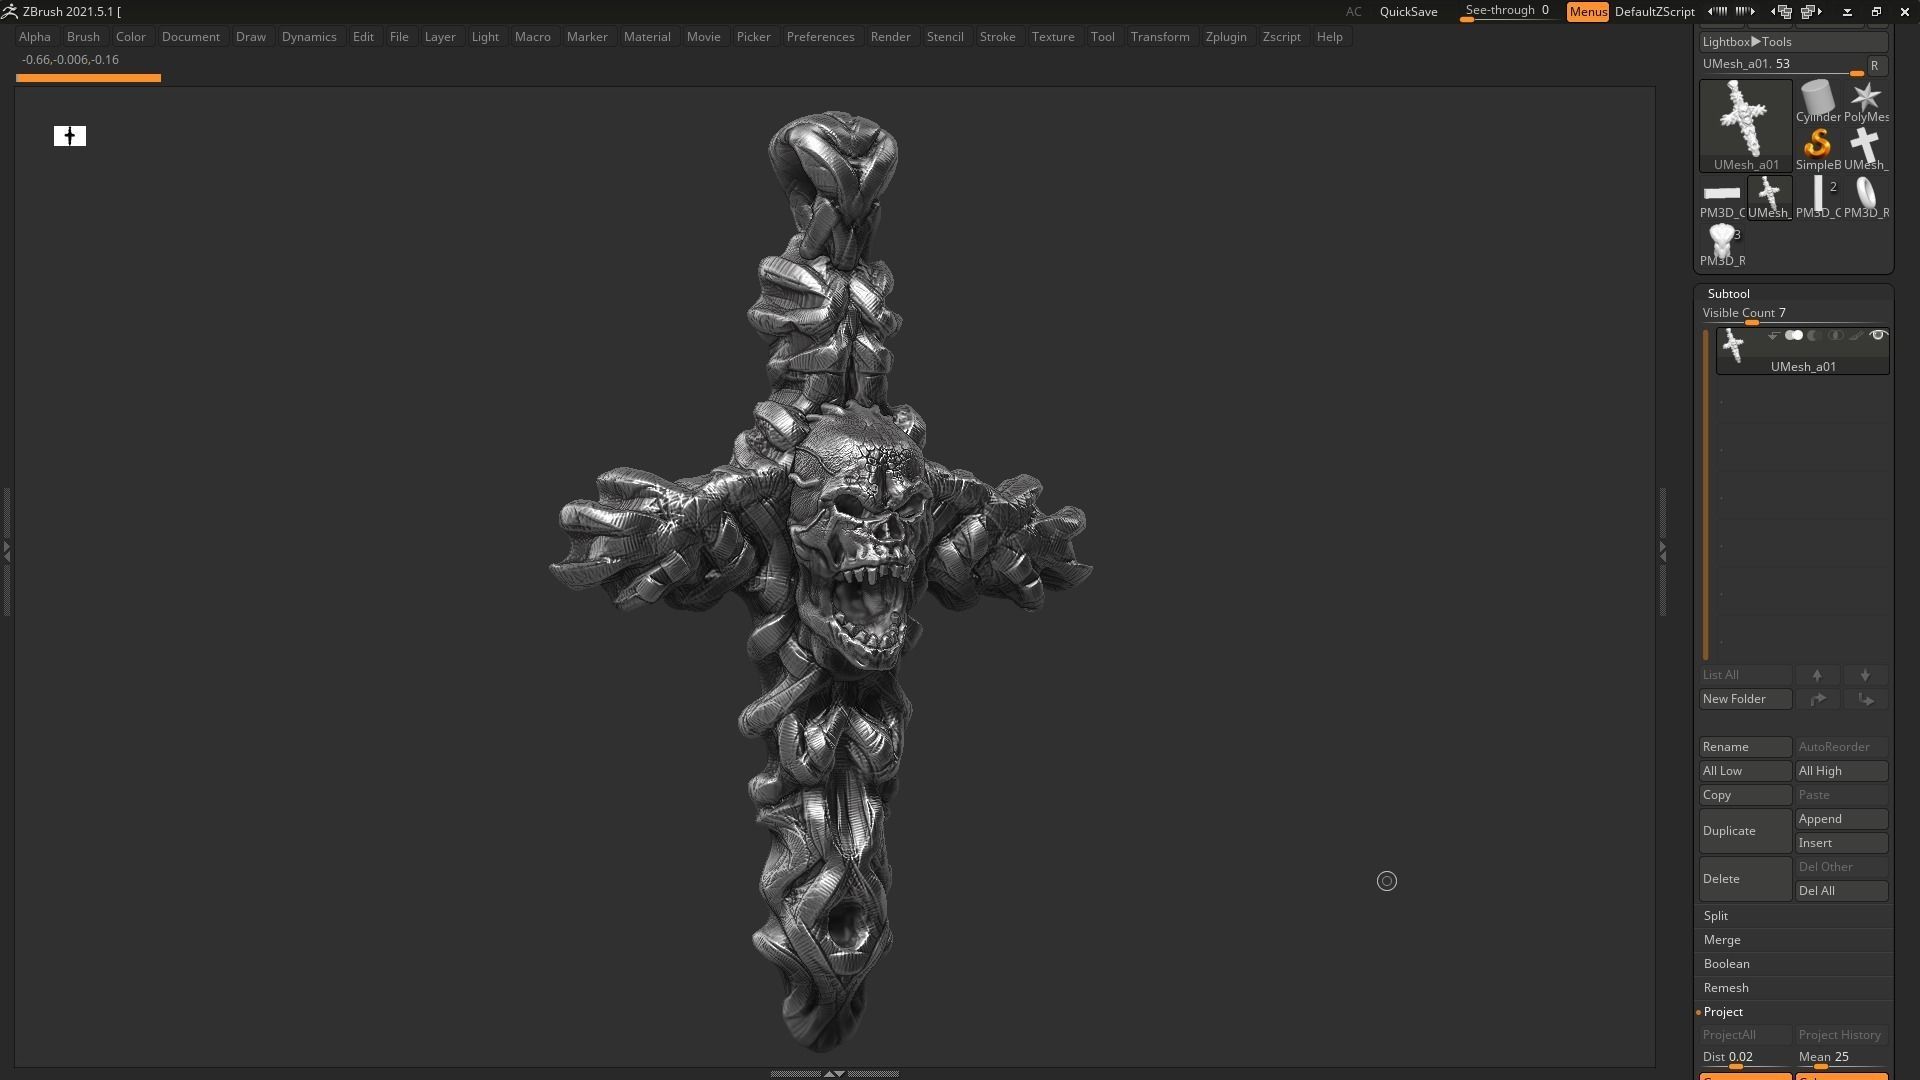Select the PM3D tool numbered 3

tap(1722, 246)
